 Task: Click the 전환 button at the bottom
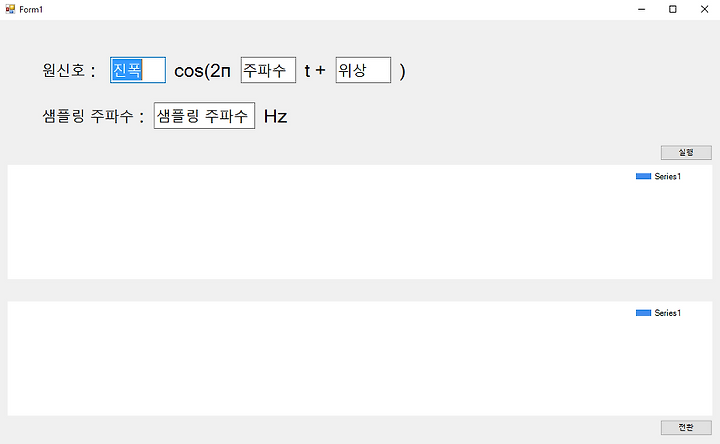pyautogui.click(x=686, y=427)
